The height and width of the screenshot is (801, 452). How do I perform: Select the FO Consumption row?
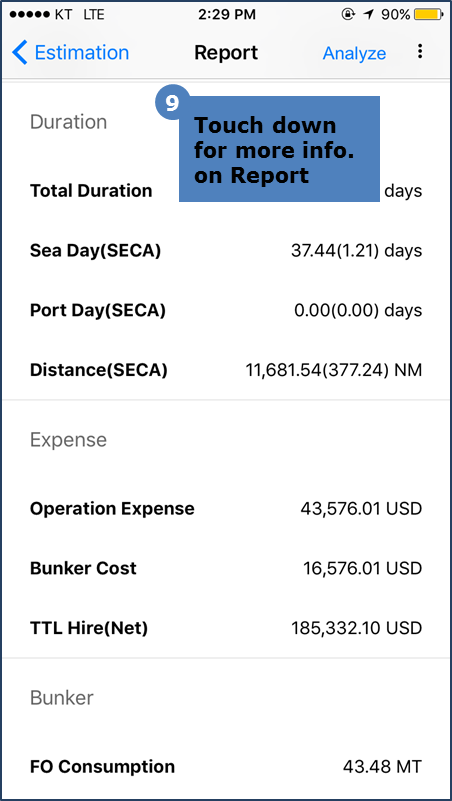(x=226, y=767)
